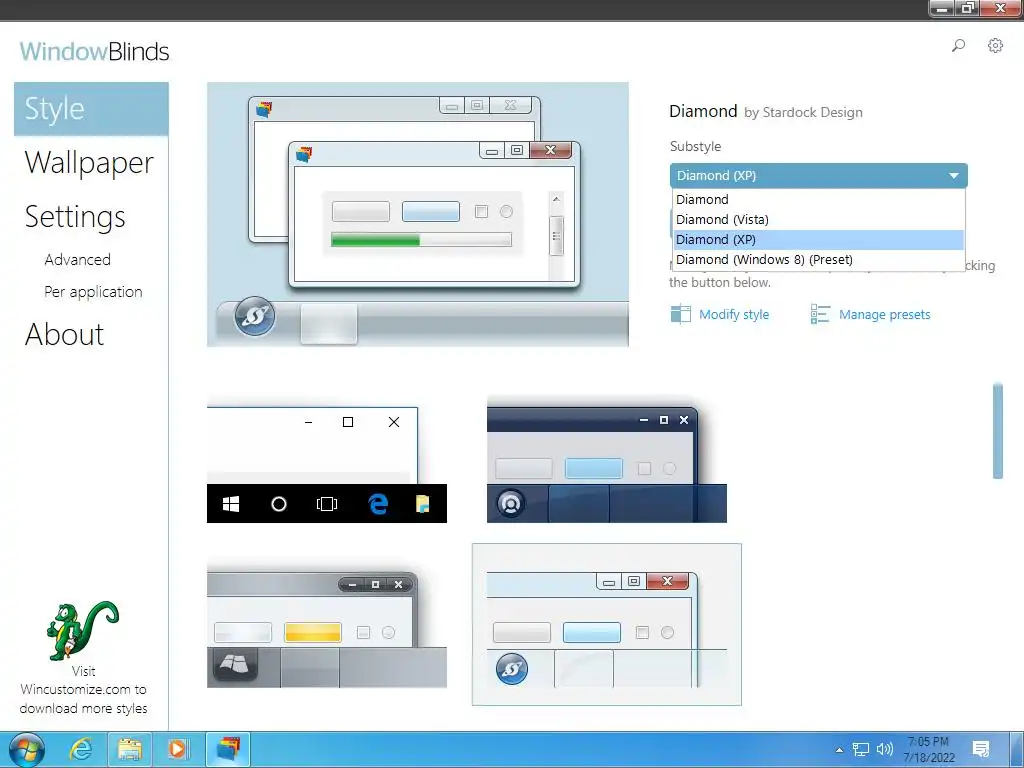Viewport: 1024px width, 768px height.
Task: Click the network tray icon
Action: [x=861, y=750]
